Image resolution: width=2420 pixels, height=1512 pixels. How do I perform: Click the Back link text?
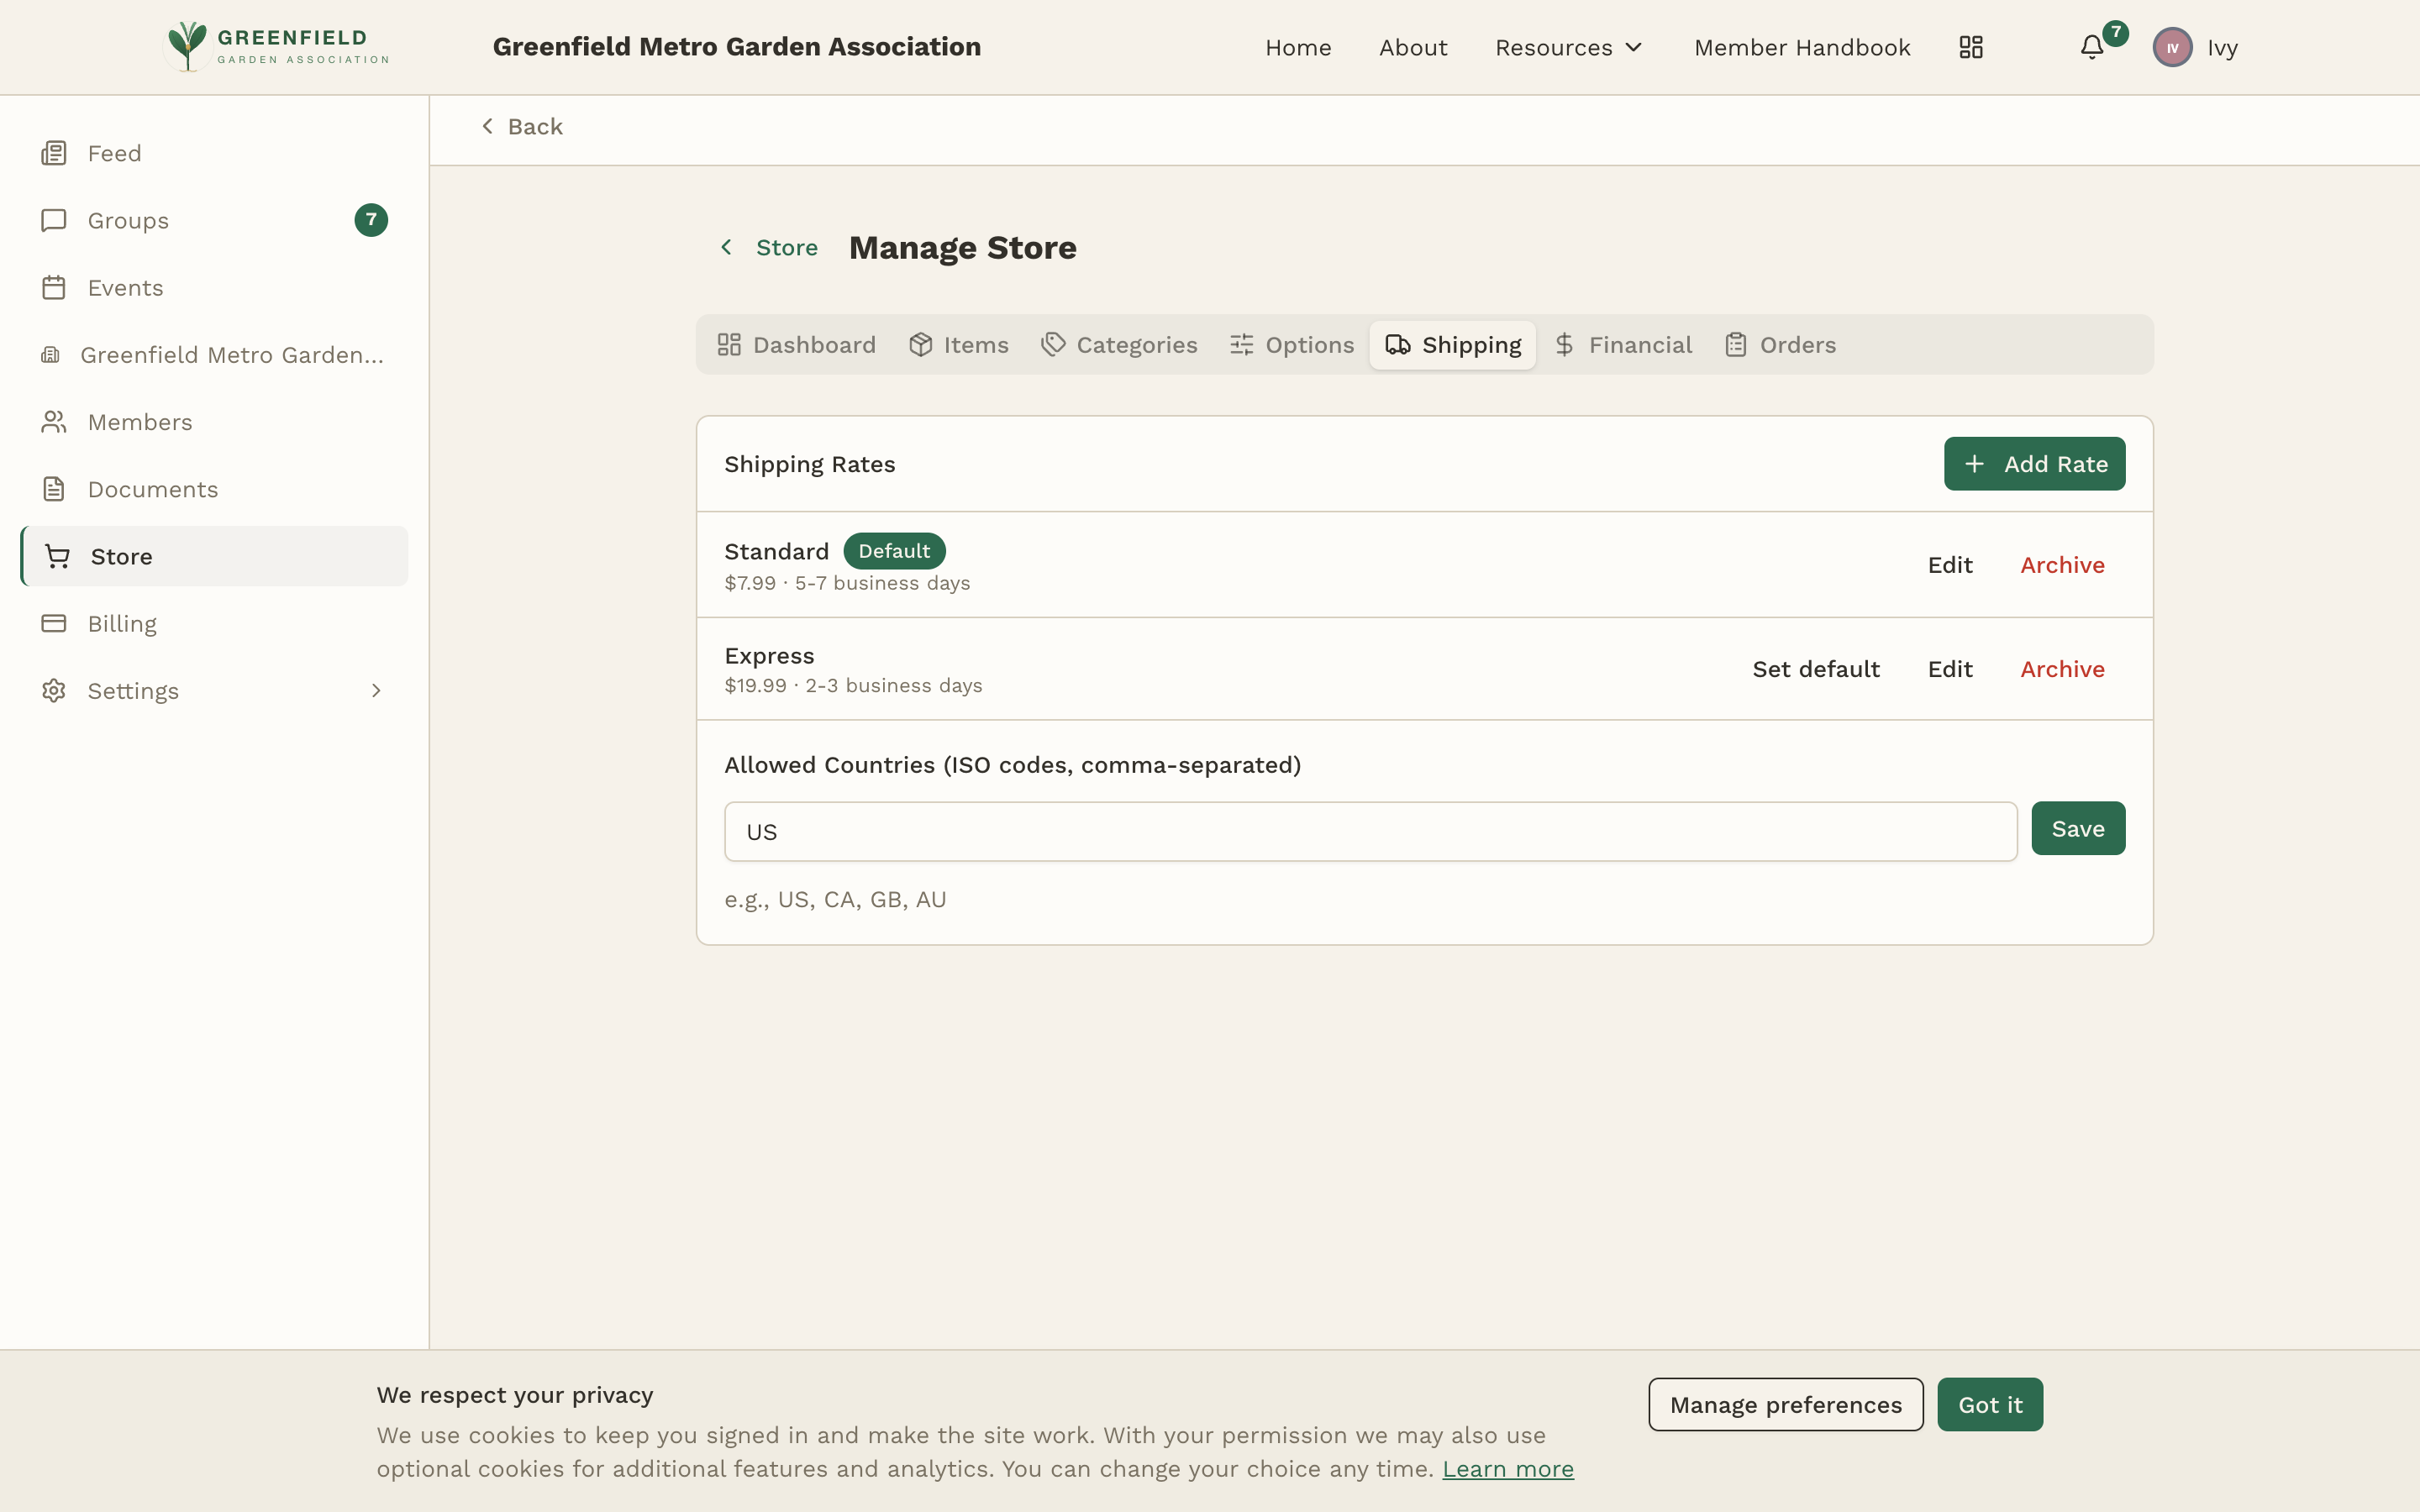pos(535,126)
